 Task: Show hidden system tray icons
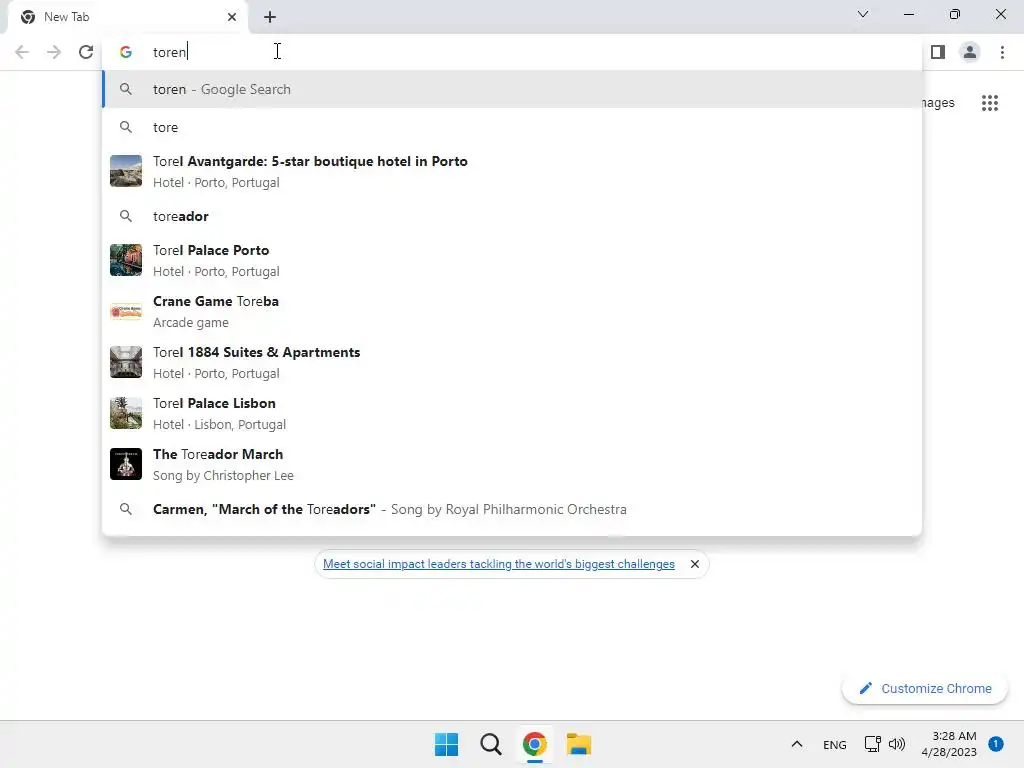click(797, 744)
